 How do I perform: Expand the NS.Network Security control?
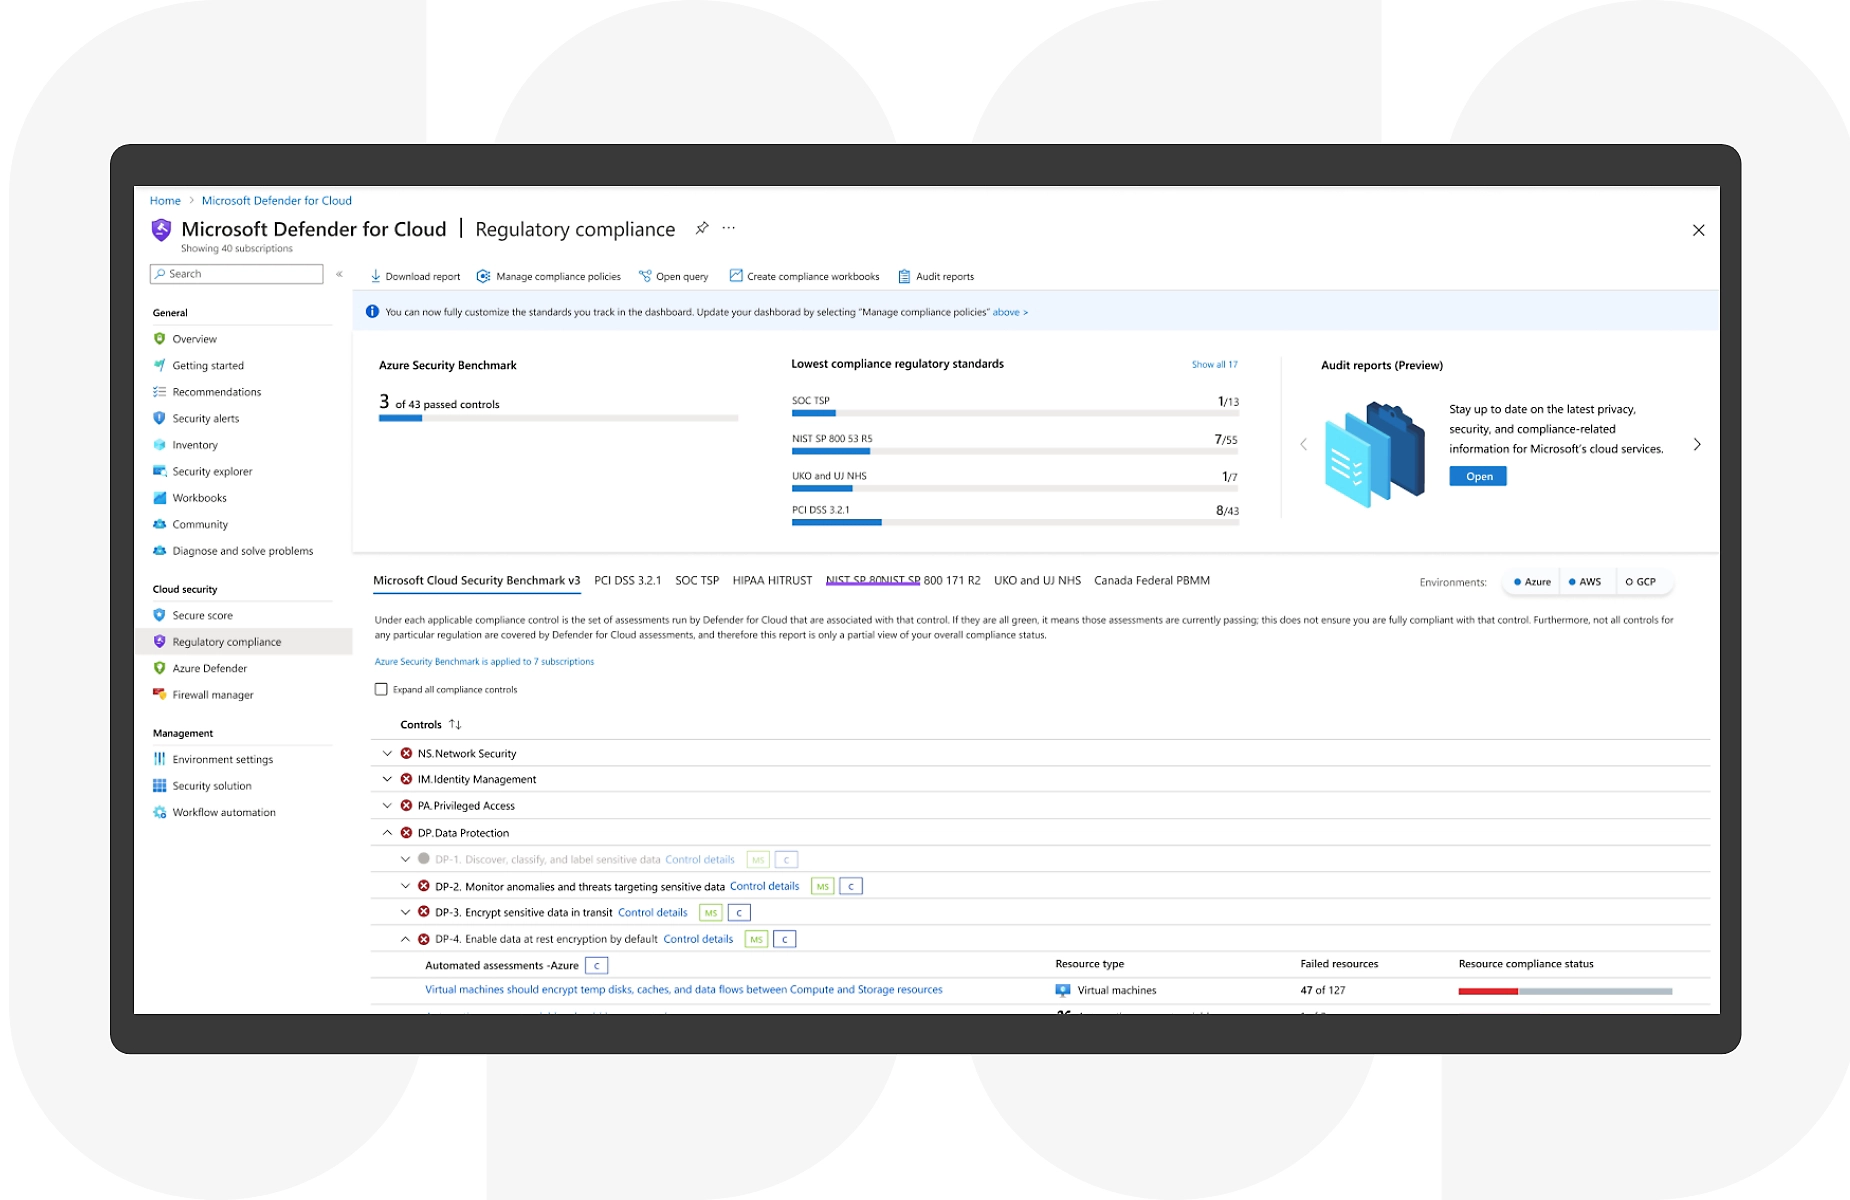(x=387, y=753)
